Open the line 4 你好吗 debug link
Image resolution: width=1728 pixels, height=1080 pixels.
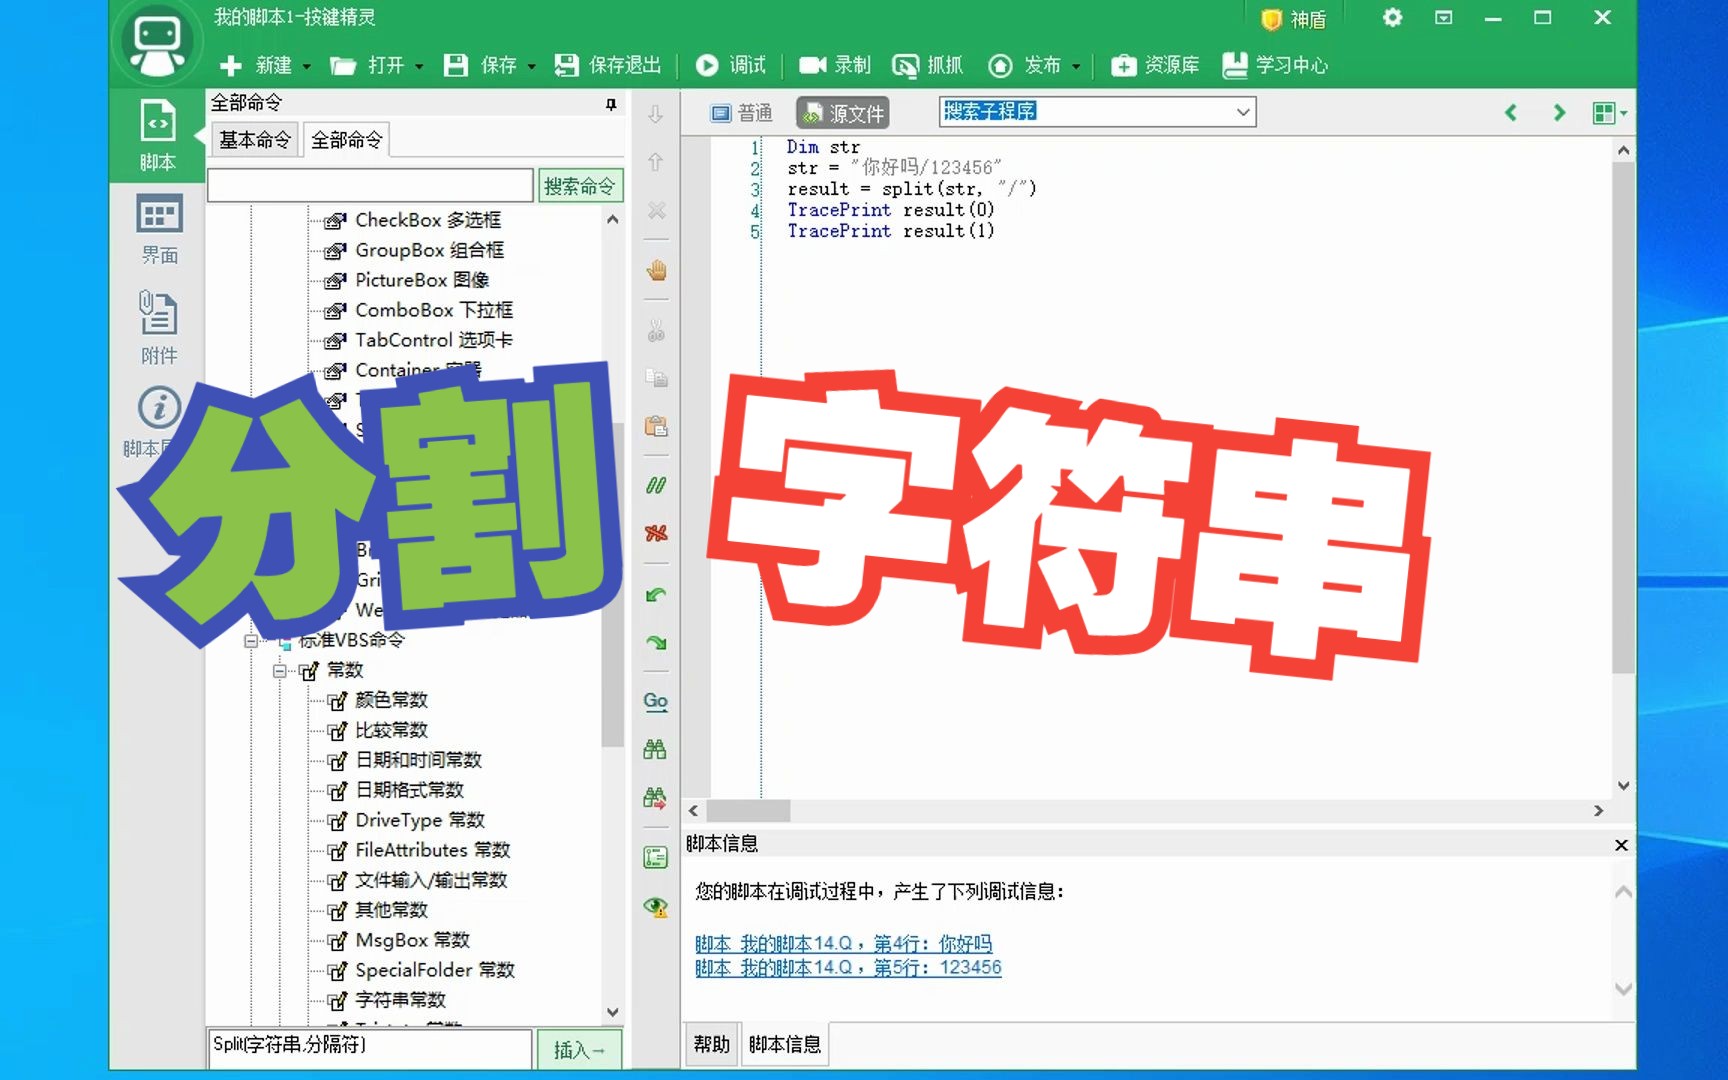click(845, 942)
